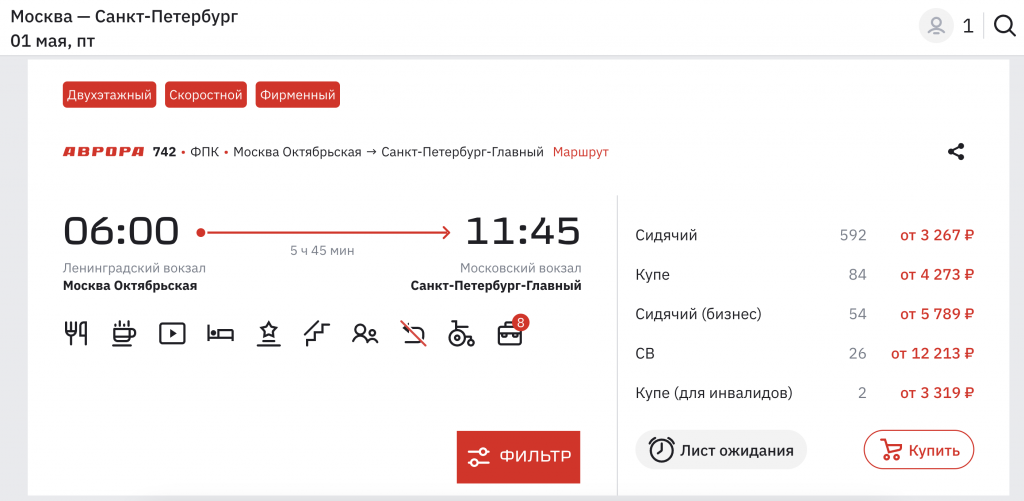Click the wheelchair accessibility icon
This screenshot has height=501, width=1024.
(x=460, y=333)
